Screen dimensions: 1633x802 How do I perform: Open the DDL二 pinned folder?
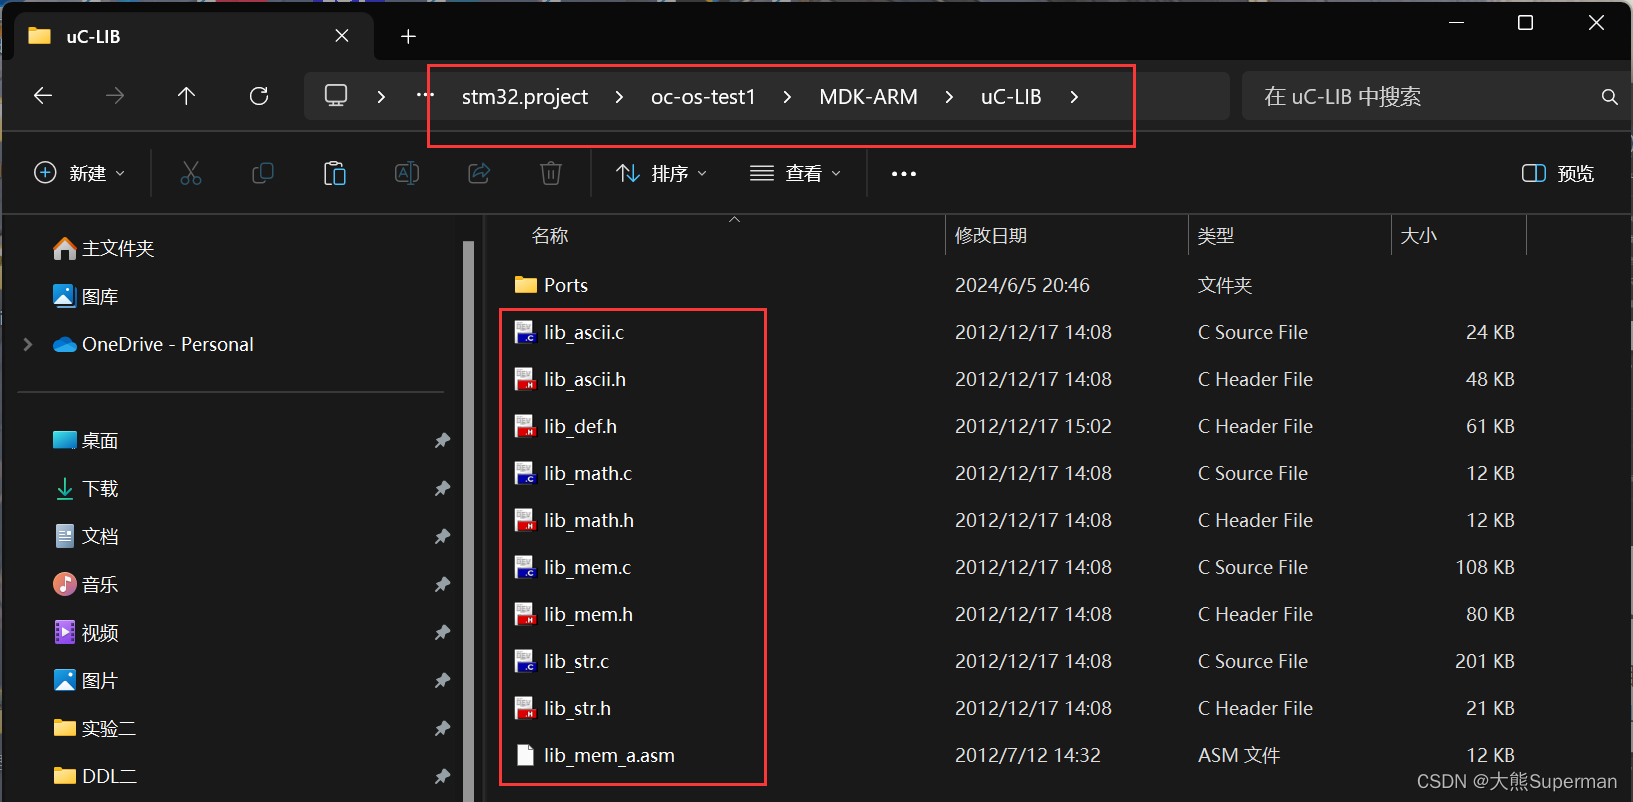click(94, 776)
